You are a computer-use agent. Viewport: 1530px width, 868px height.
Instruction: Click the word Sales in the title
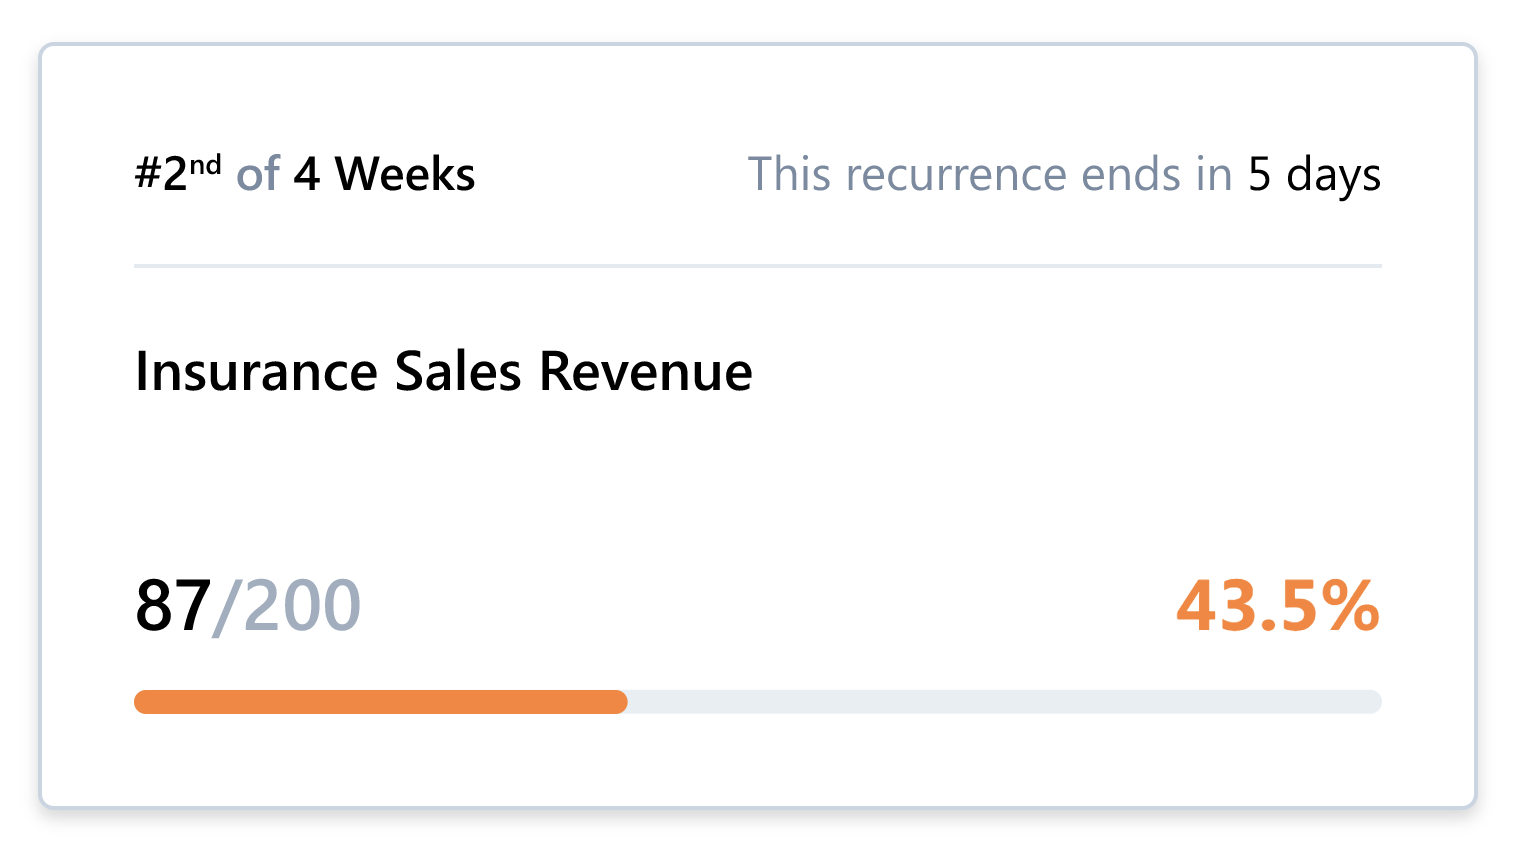458,372
